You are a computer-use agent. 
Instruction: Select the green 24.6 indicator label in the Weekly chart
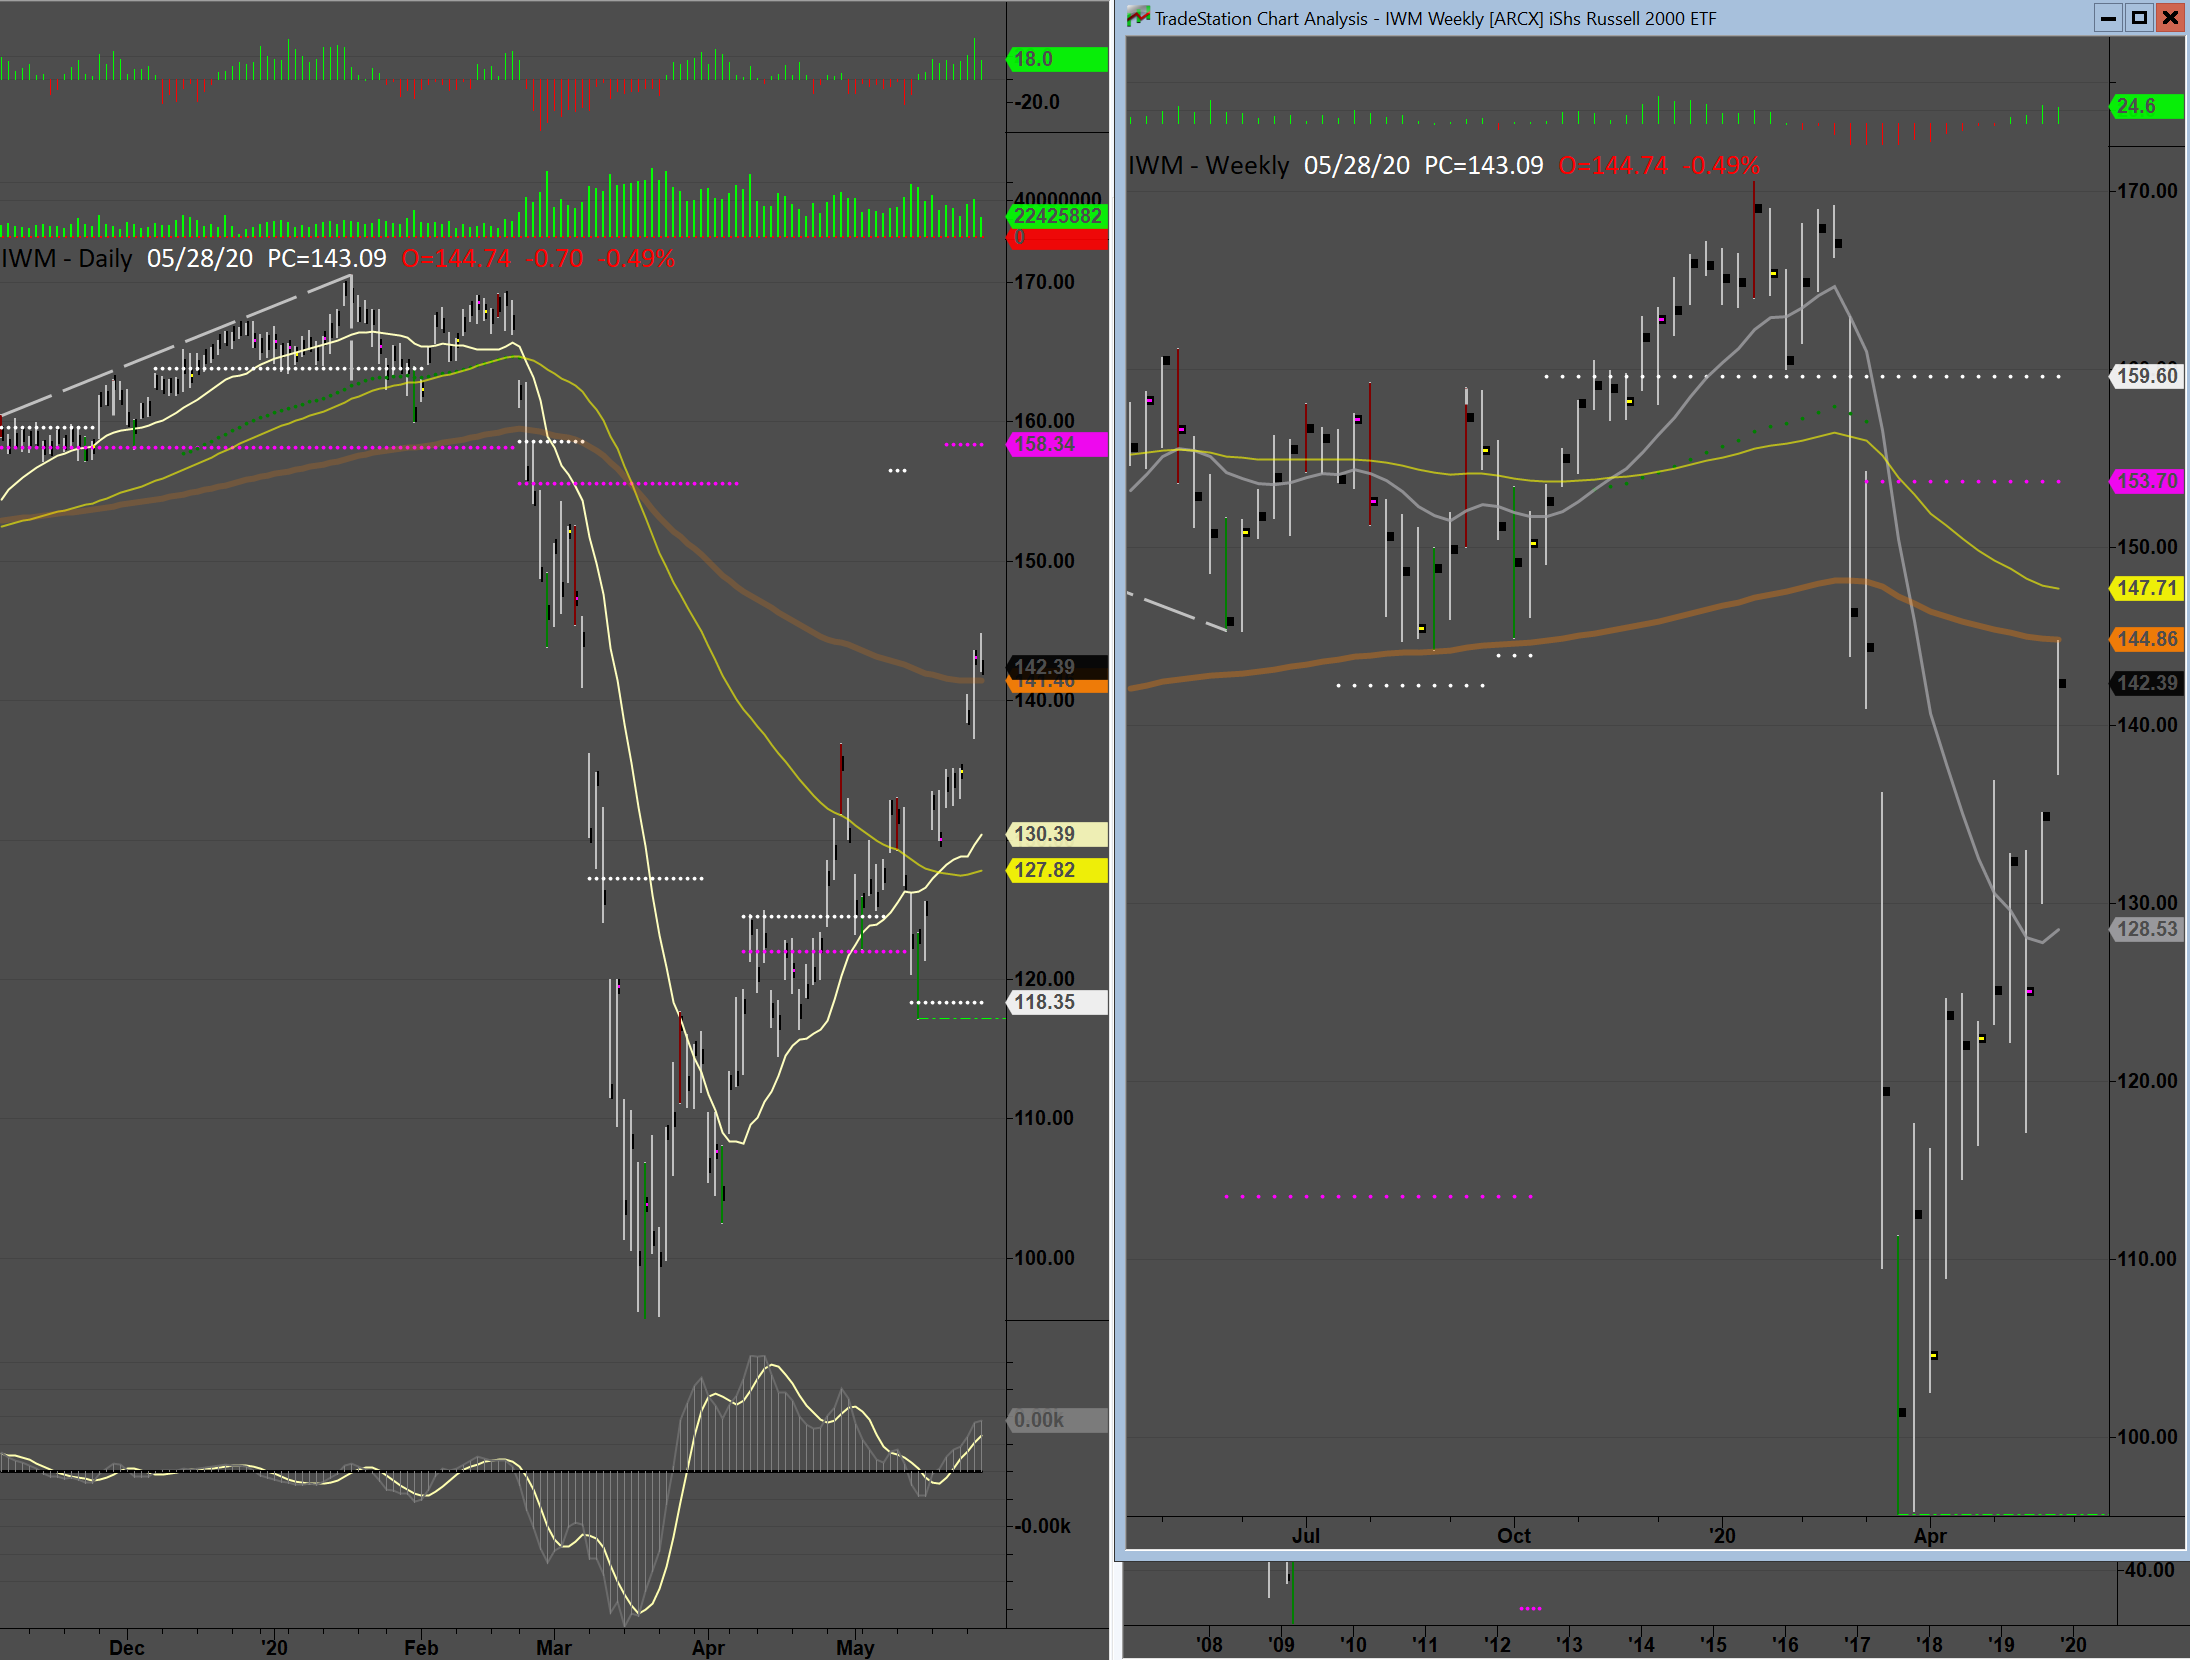(2146, 106)
